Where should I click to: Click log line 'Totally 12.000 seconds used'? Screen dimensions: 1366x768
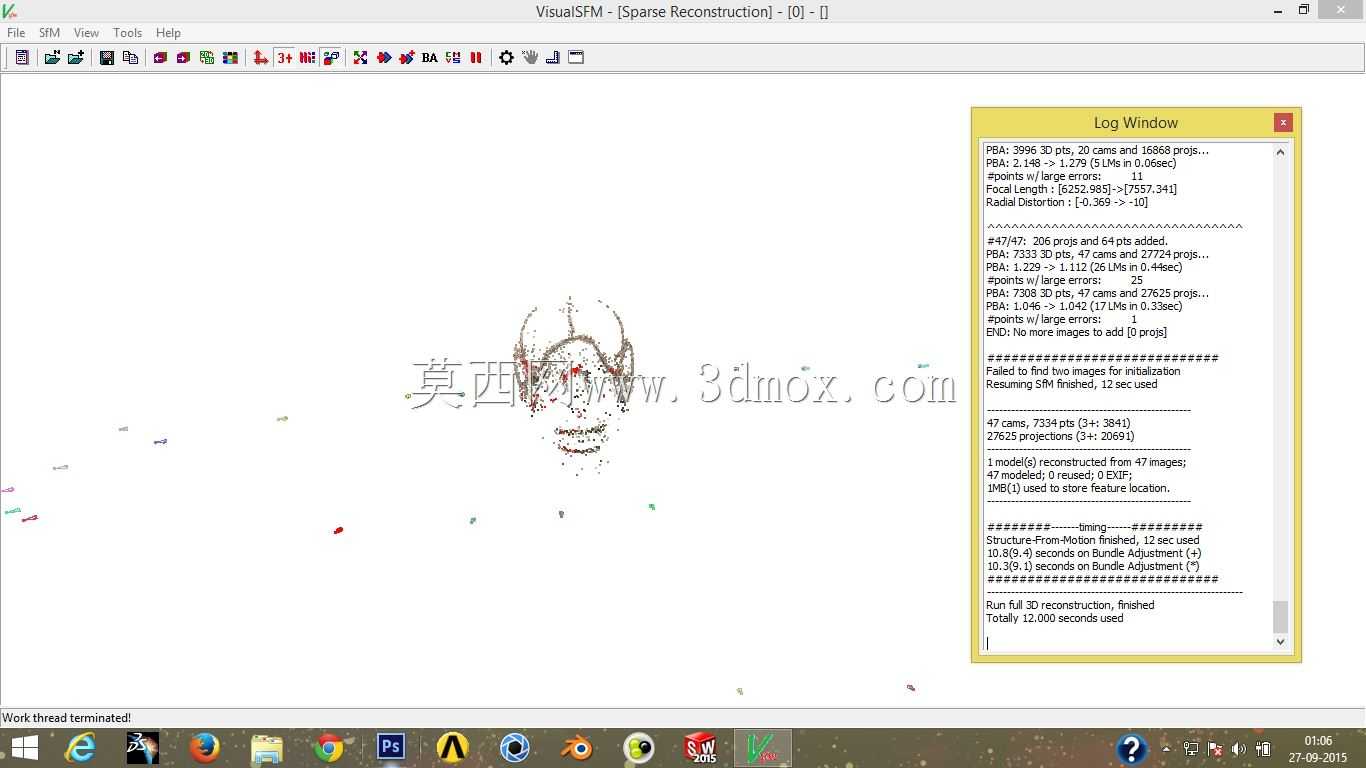1055,618
